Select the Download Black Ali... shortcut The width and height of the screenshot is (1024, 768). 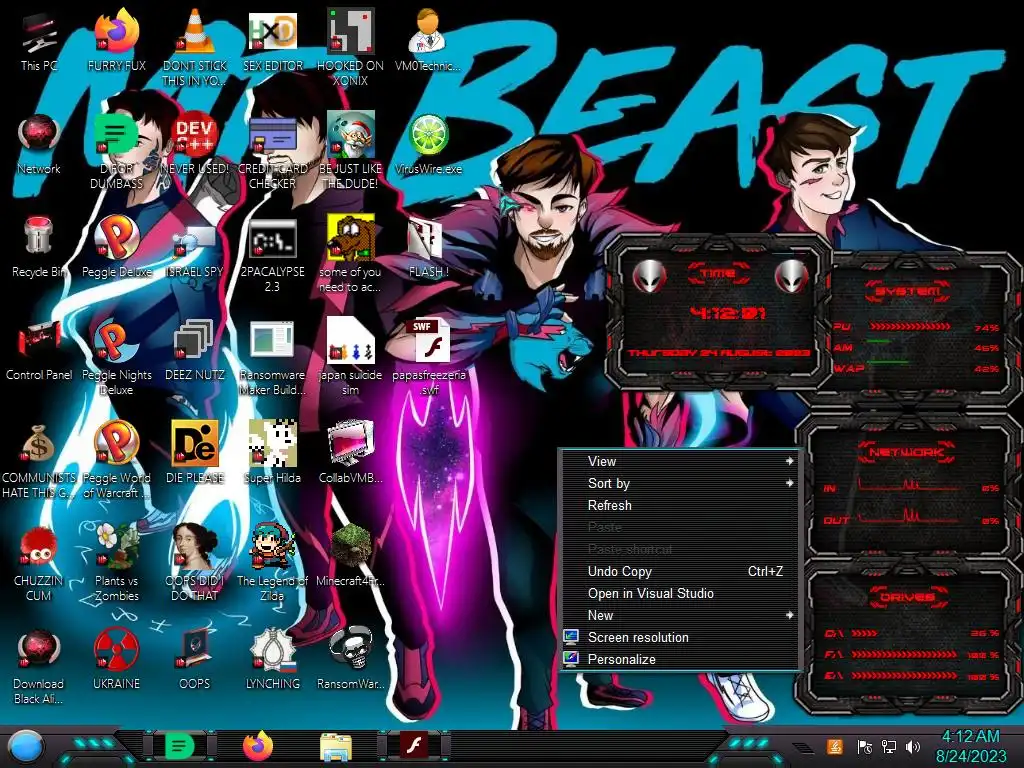pos(39,666)
